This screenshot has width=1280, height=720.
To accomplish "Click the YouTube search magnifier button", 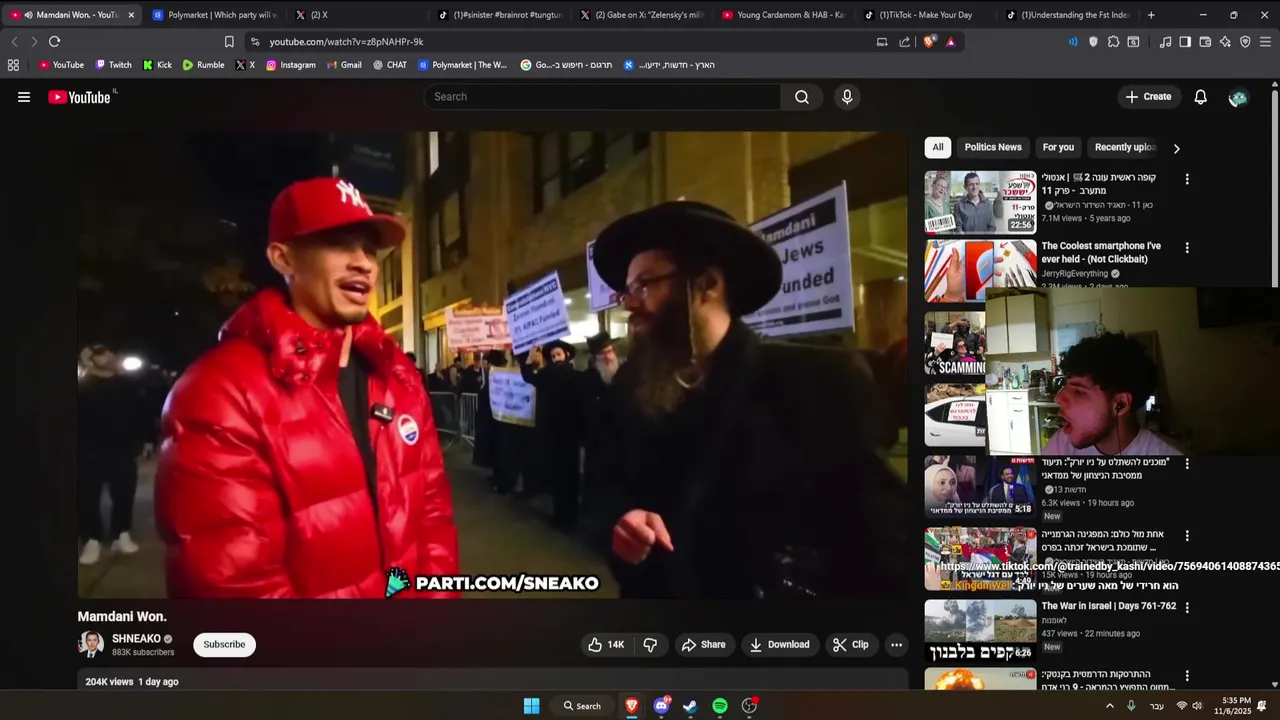I will tap(802, 97).
